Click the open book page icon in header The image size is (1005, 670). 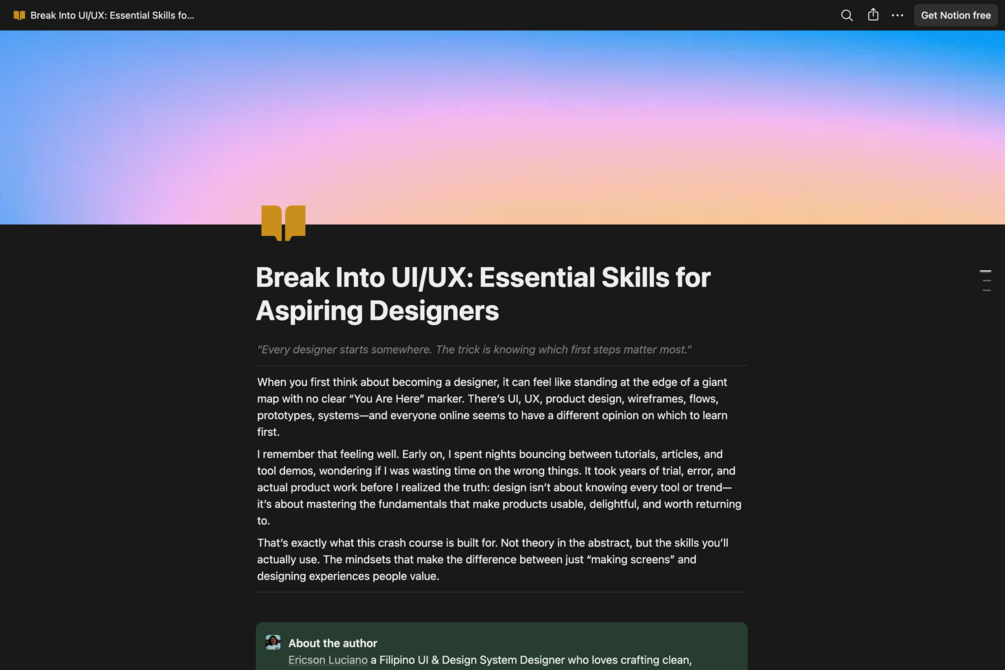pyautogui.click(x=19, y=15)
